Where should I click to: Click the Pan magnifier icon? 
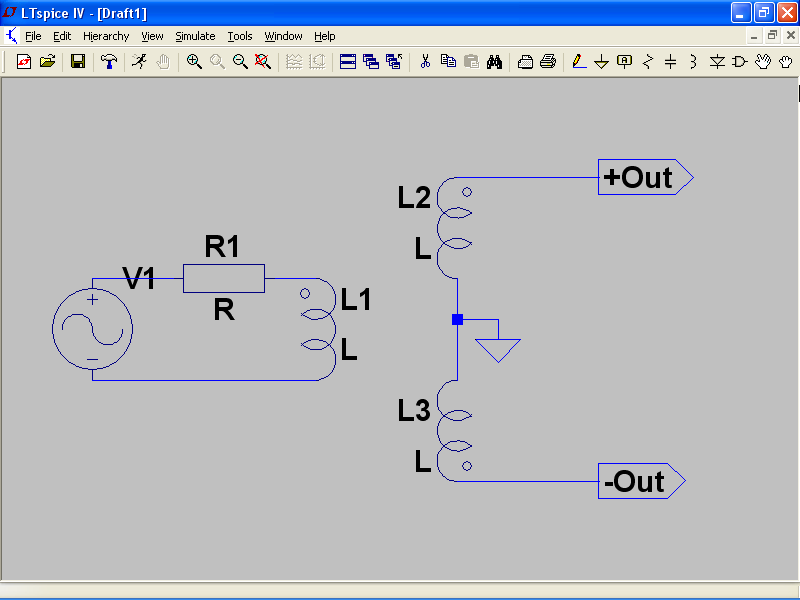(217, 62)
